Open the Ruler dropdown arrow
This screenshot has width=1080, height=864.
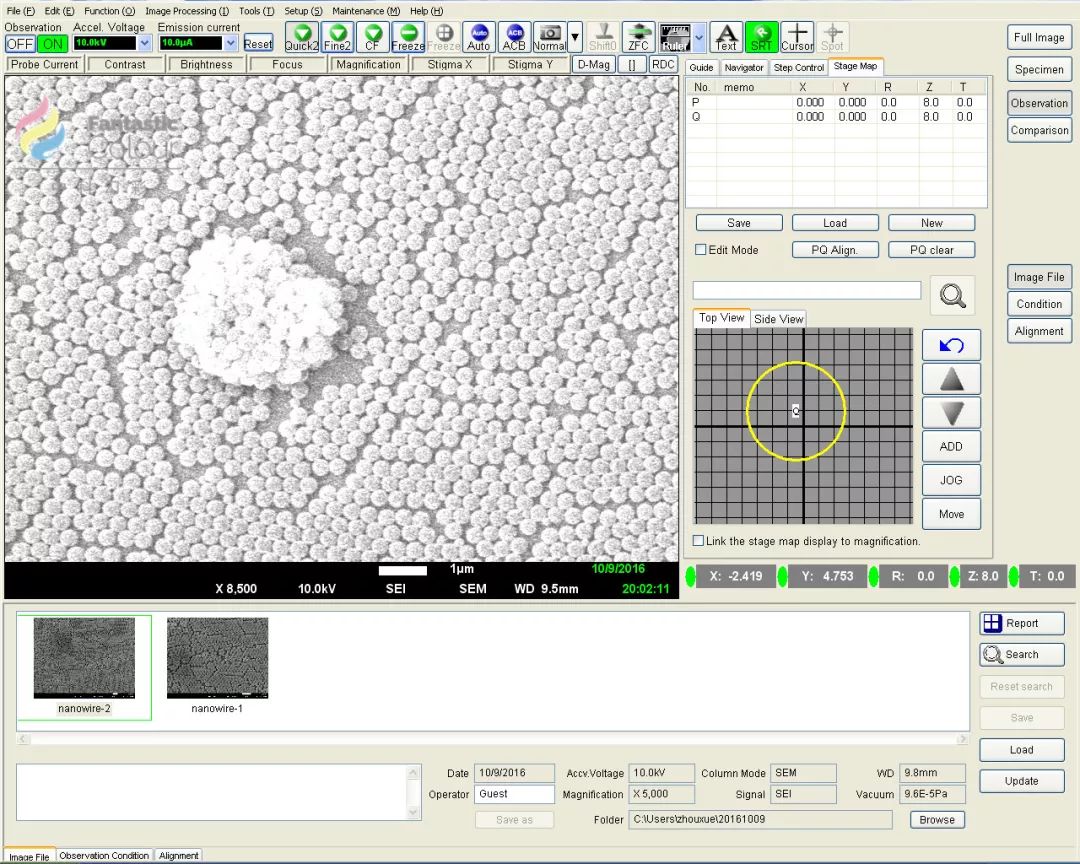tap(699, 38)
